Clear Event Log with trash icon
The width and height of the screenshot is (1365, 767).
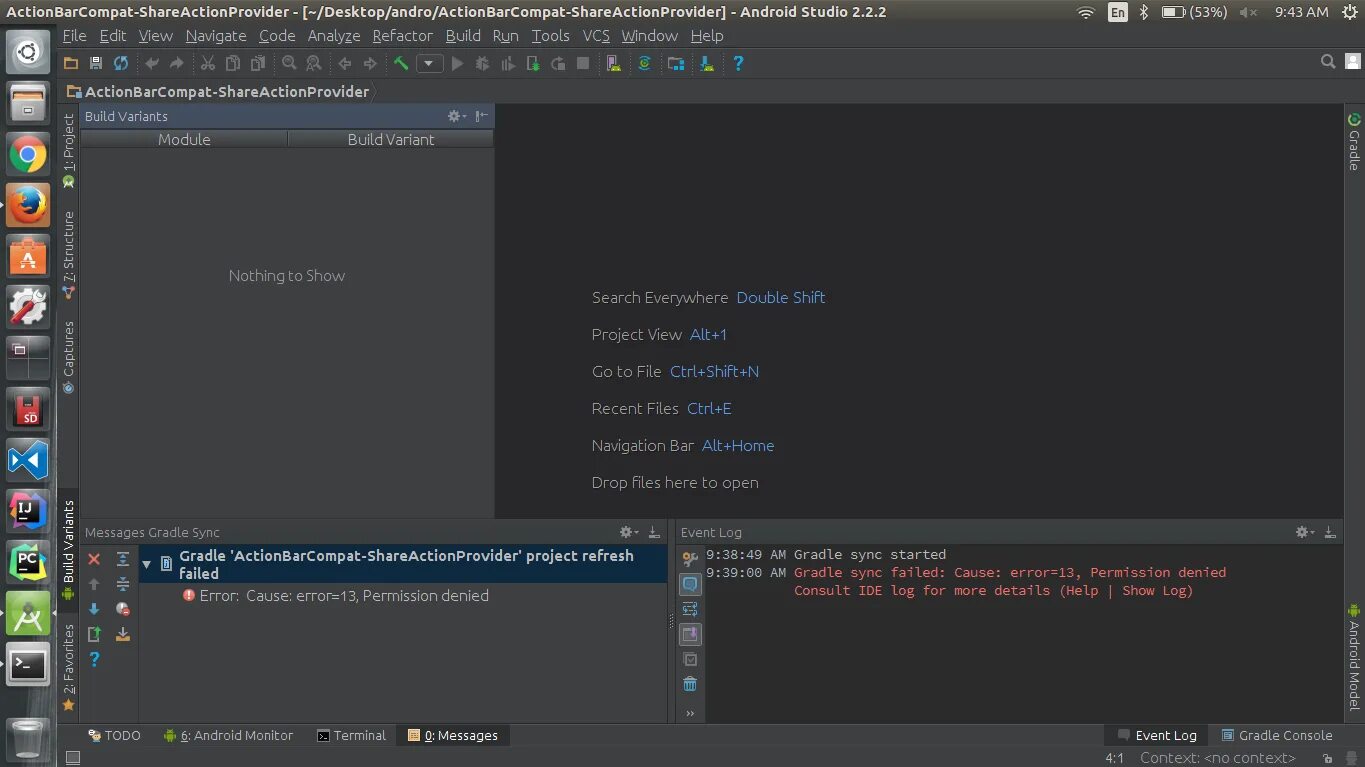click(x=690, y=684)
